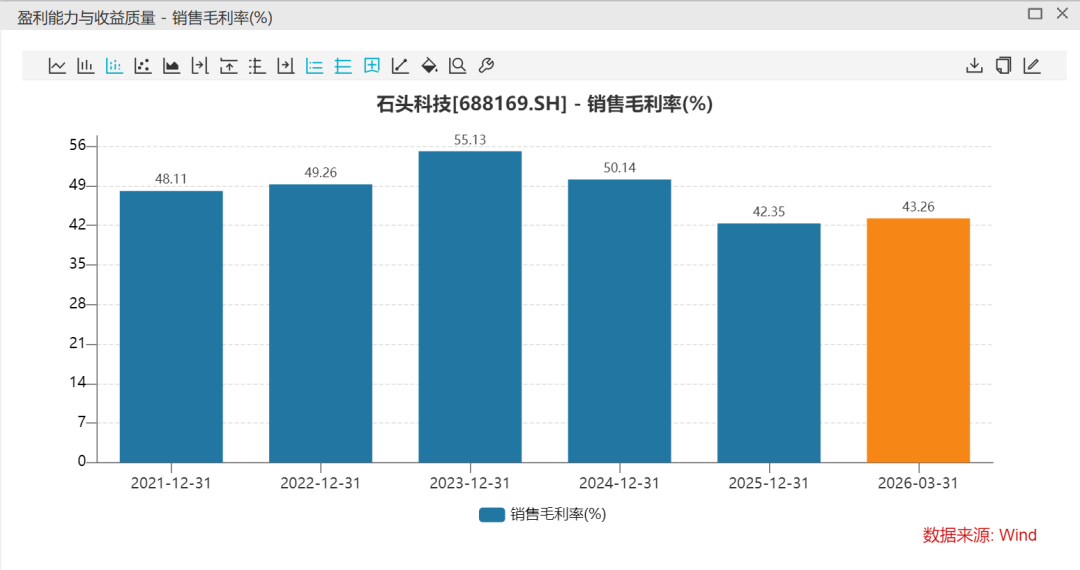Image resolution: width=1080 pixels, height=570 pixels.
Task: Toggle the highlighted horizontal gridlines icon
Action: point(343,66)
